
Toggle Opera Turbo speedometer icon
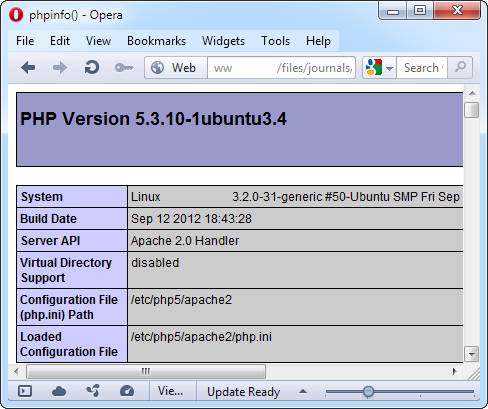coord(127,391)
